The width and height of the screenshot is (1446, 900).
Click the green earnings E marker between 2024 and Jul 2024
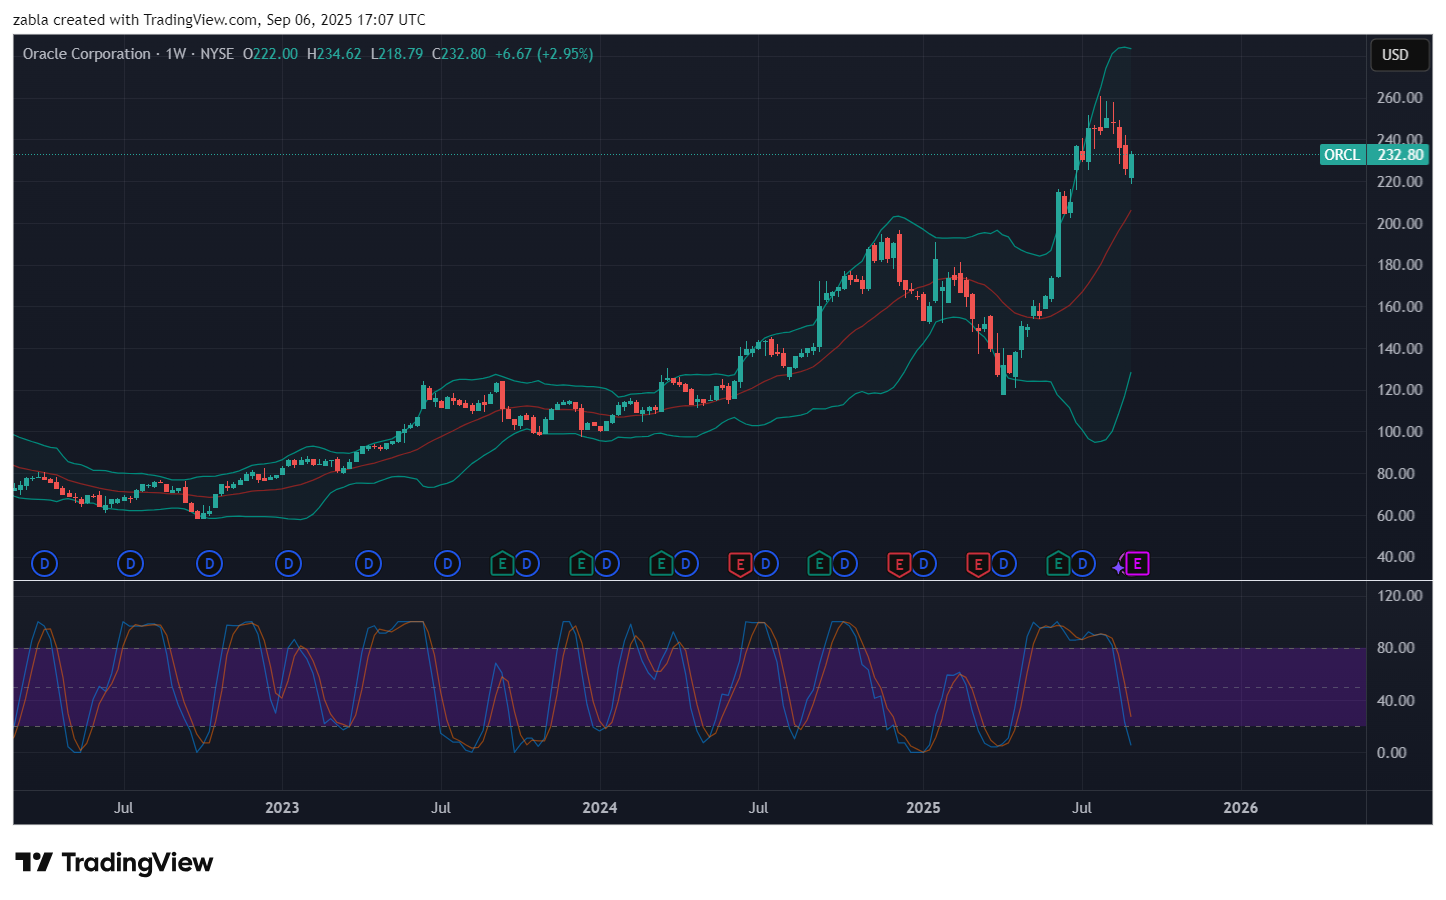661,565
